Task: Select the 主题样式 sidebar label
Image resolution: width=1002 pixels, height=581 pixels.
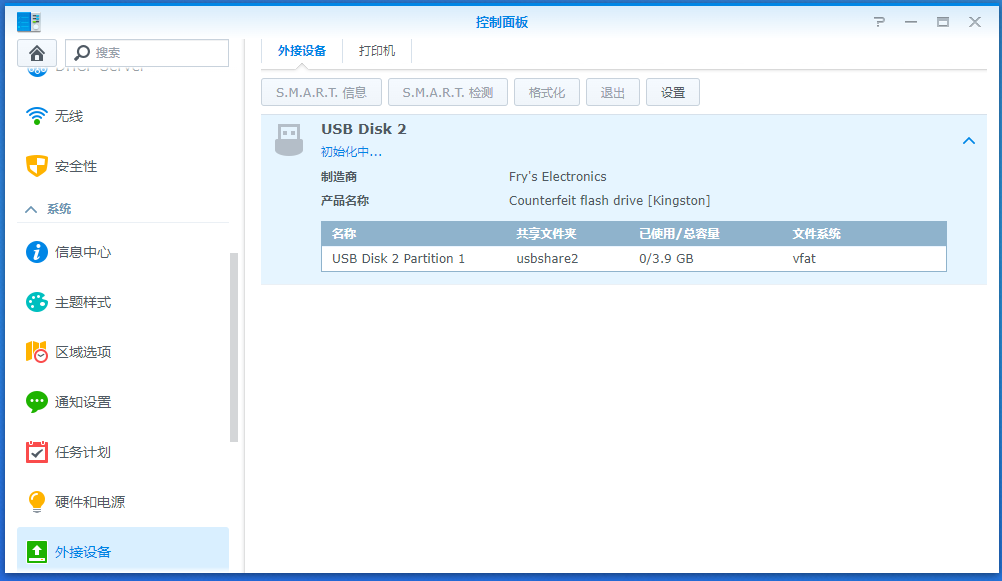Action: (x=83, y=302)
